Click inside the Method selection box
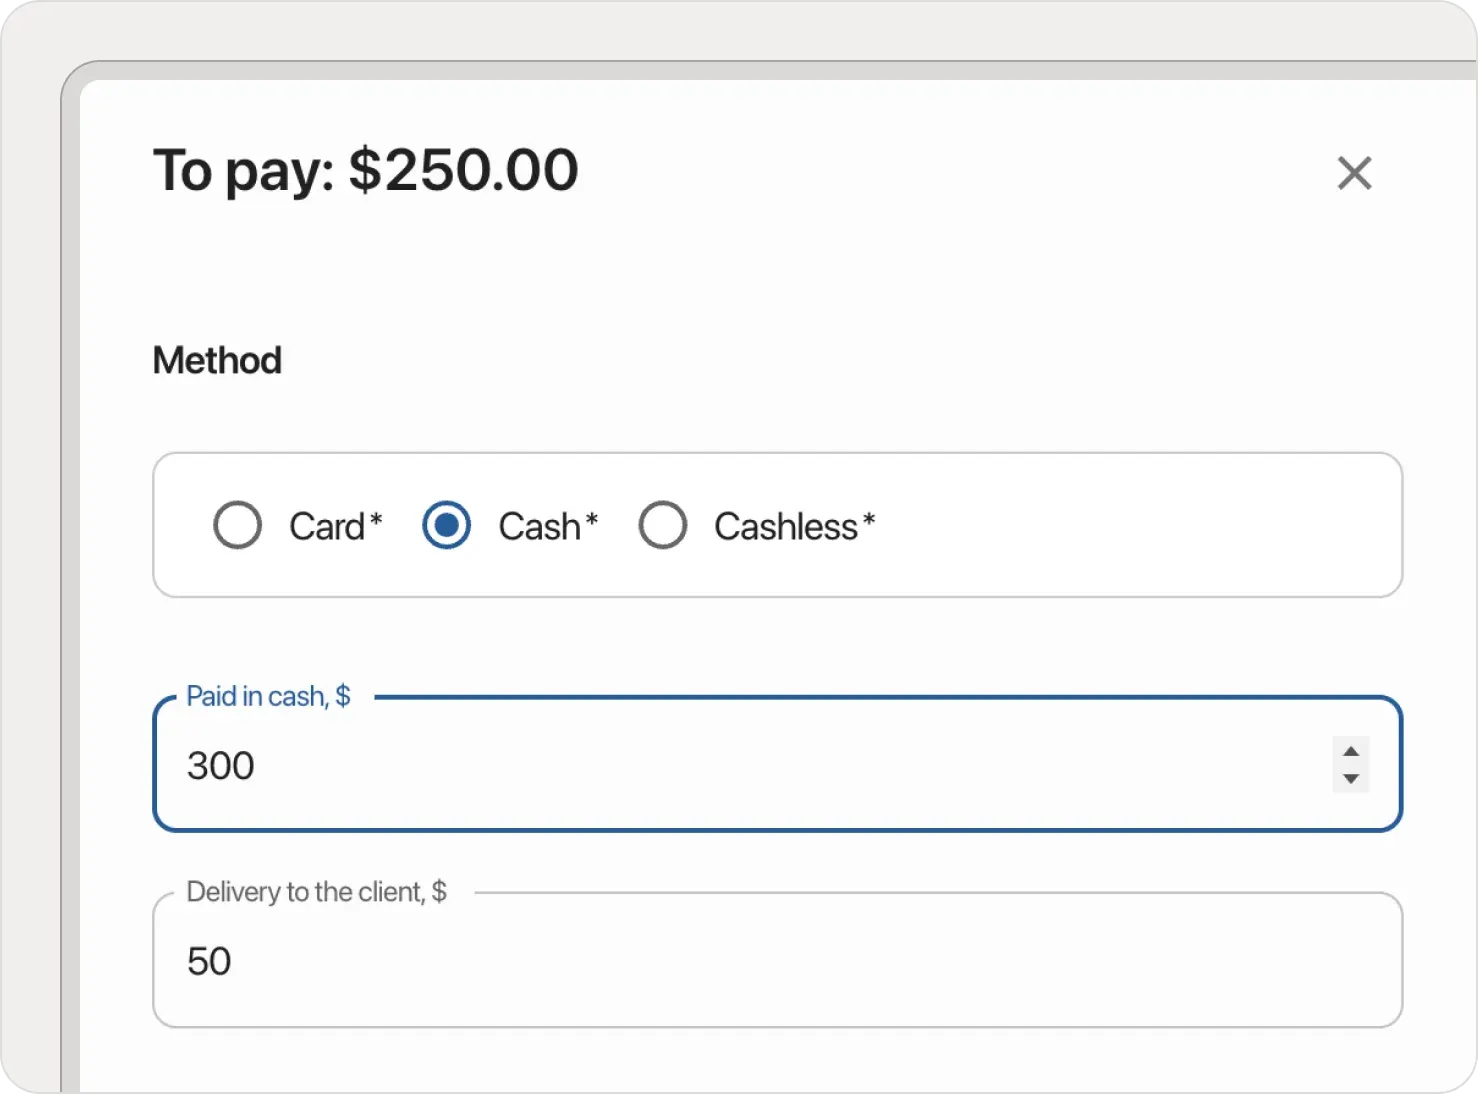The height and width of the screenshot is (1094, 1478). pos(1000,525)
